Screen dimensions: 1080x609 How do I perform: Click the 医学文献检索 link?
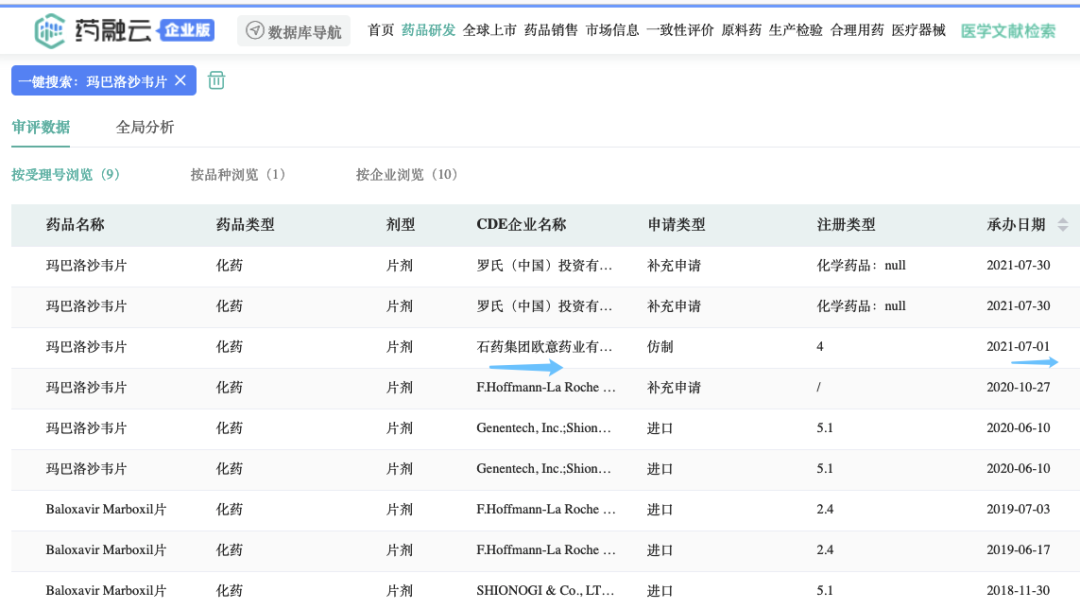coord(1007,31)
